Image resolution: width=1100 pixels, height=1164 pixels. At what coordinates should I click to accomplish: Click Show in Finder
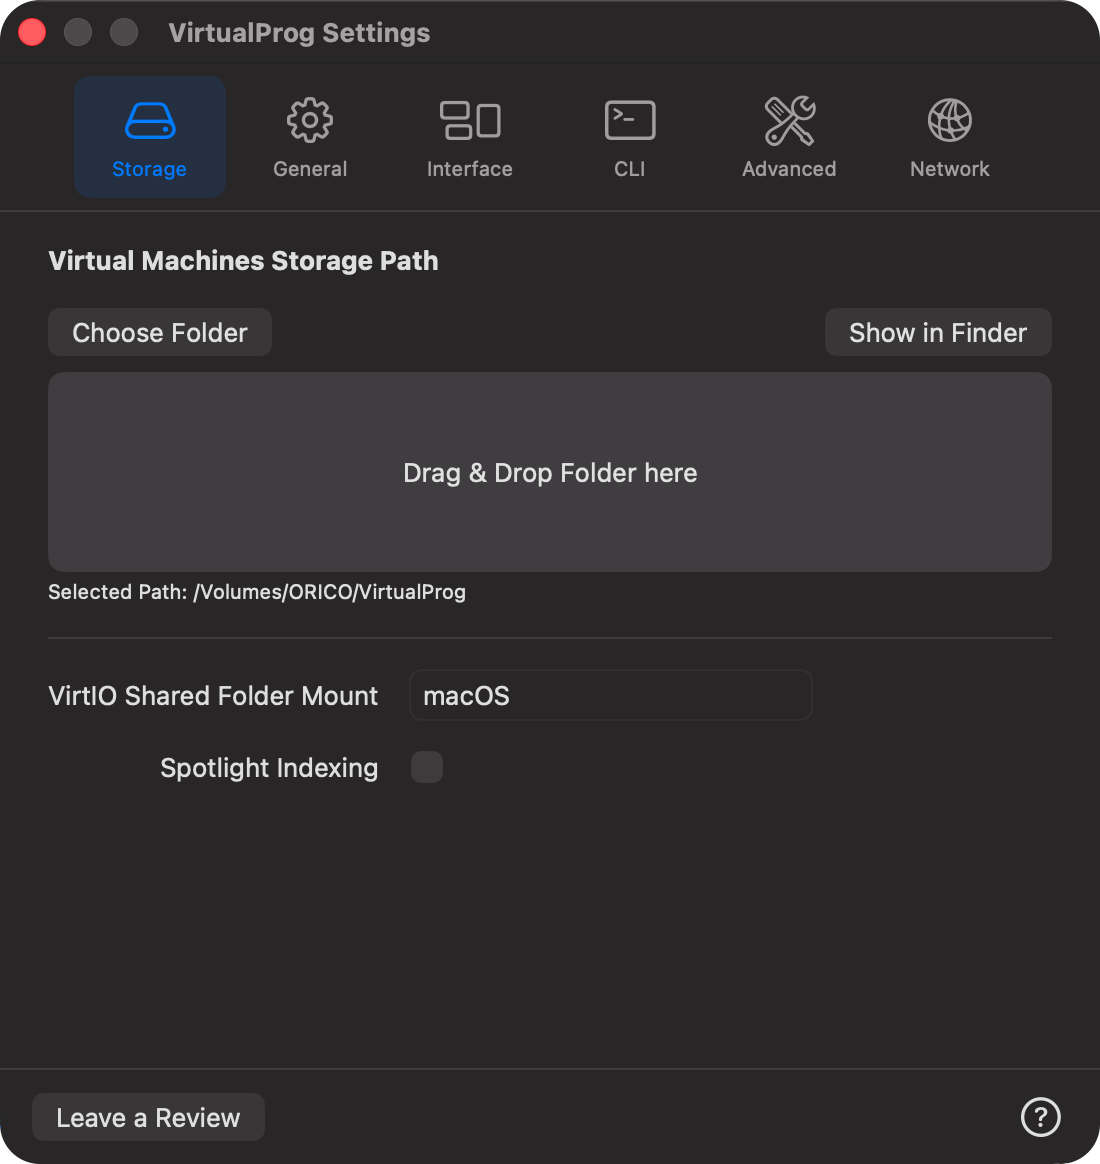point(937,332)
